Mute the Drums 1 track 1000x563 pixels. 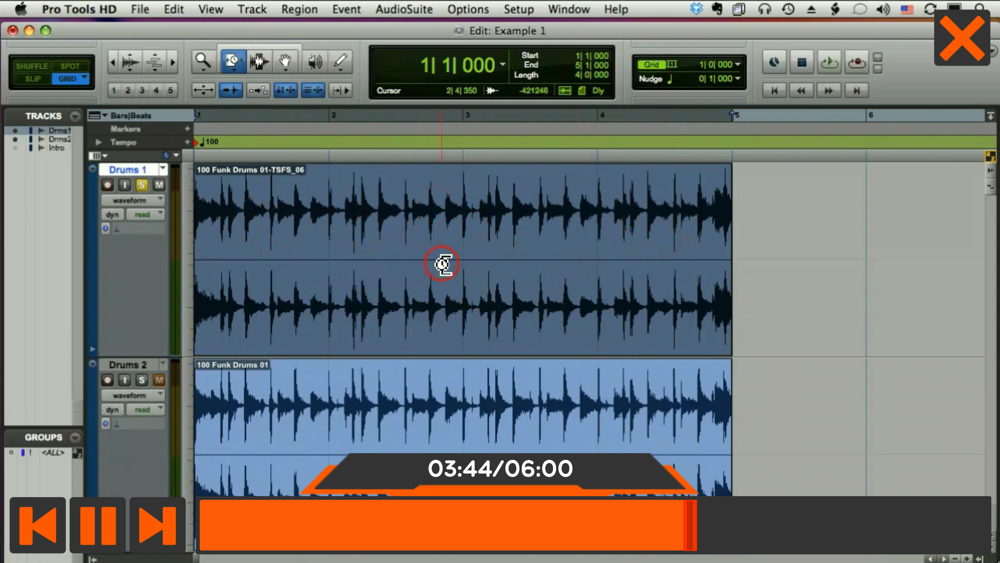pyautogui.click(x=159, y=185)
